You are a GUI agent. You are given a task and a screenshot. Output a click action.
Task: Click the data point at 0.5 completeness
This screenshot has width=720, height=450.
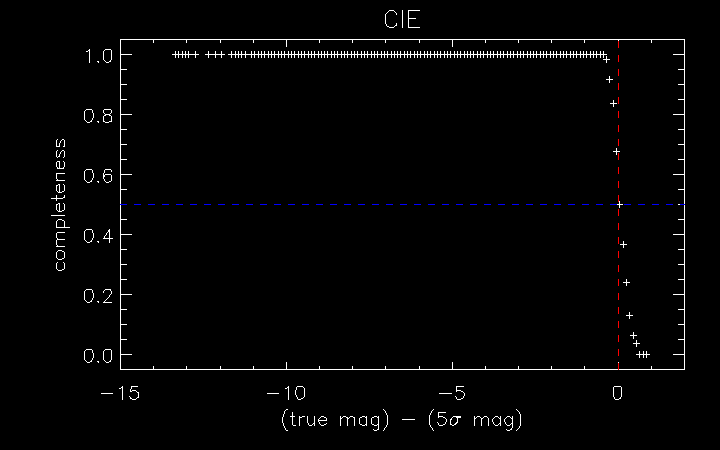(x=619, y=204)
